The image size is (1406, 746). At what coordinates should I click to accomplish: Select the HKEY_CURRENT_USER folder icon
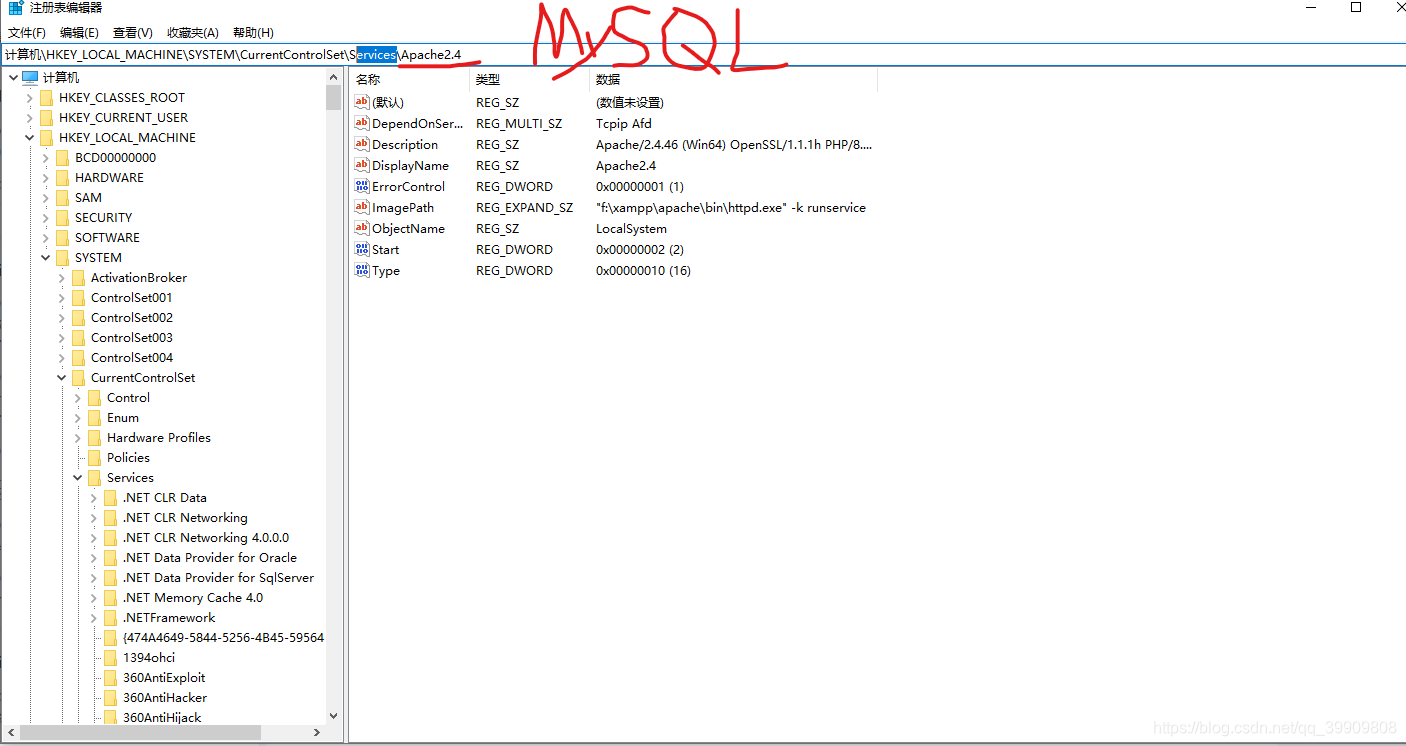[x=46, y=117]
